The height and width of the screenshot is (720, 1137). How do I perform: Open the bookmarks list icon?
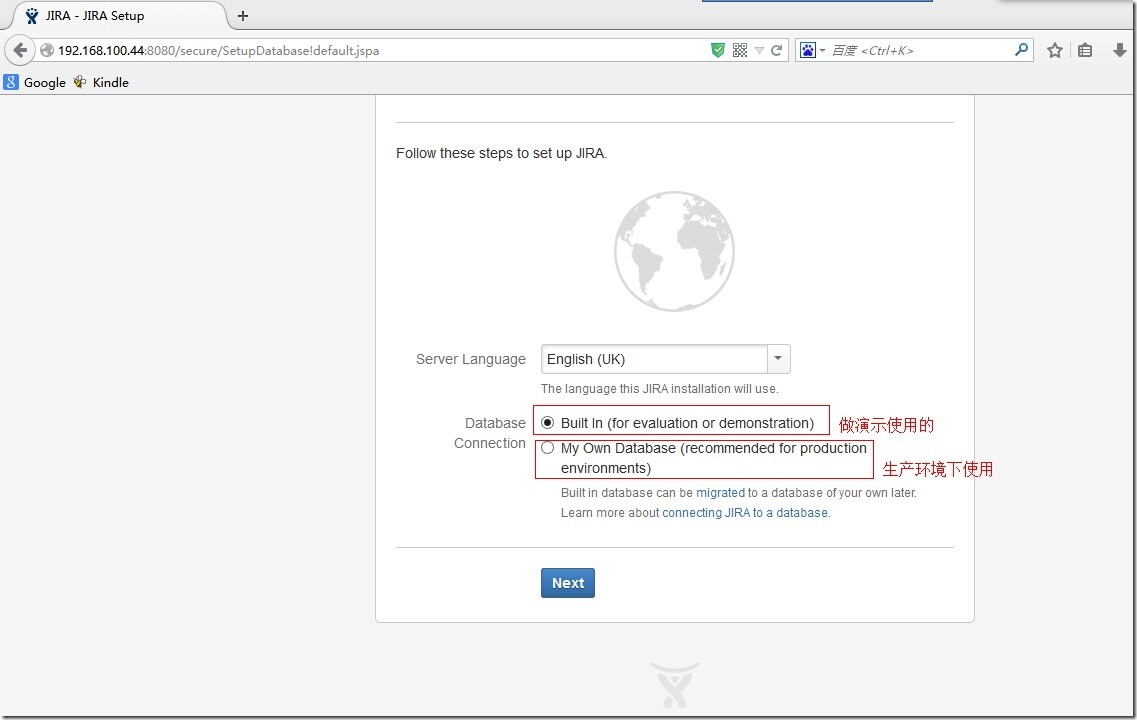click(x=1085, y=50)
